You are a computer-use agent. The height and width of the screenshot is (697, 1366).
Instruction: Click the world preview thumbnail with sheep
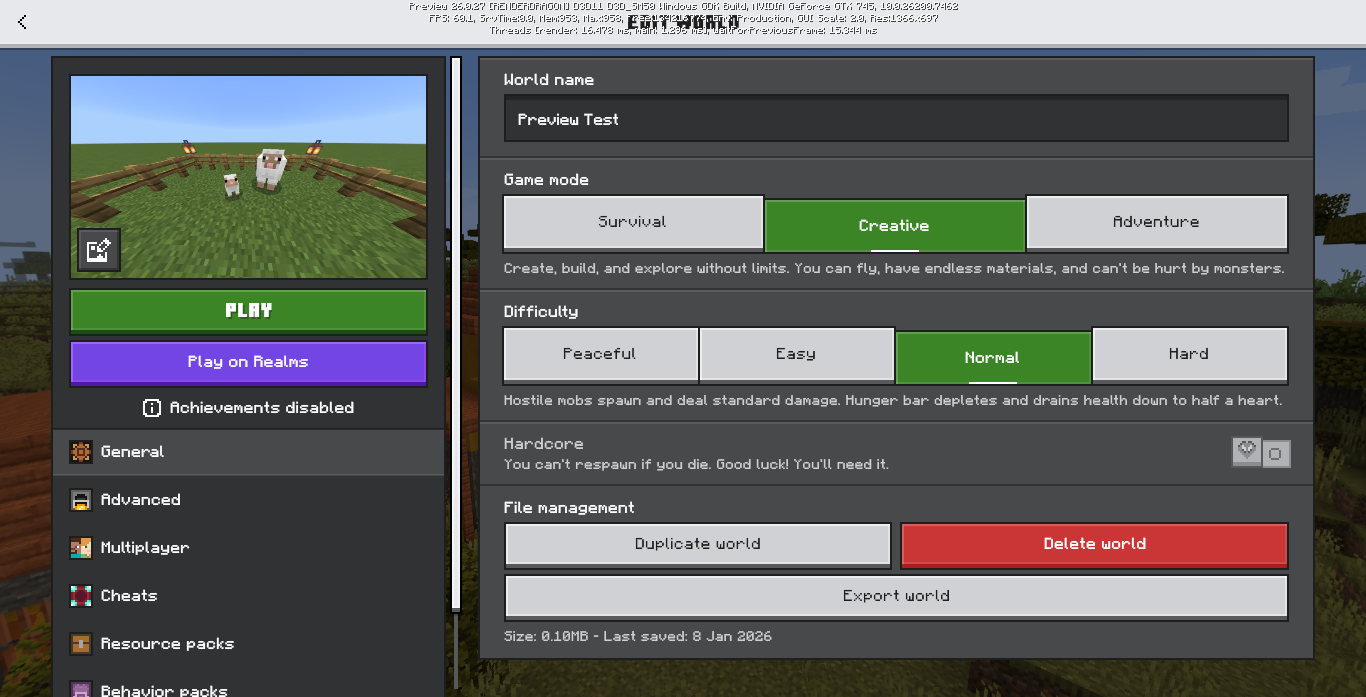tap(248, 177)
